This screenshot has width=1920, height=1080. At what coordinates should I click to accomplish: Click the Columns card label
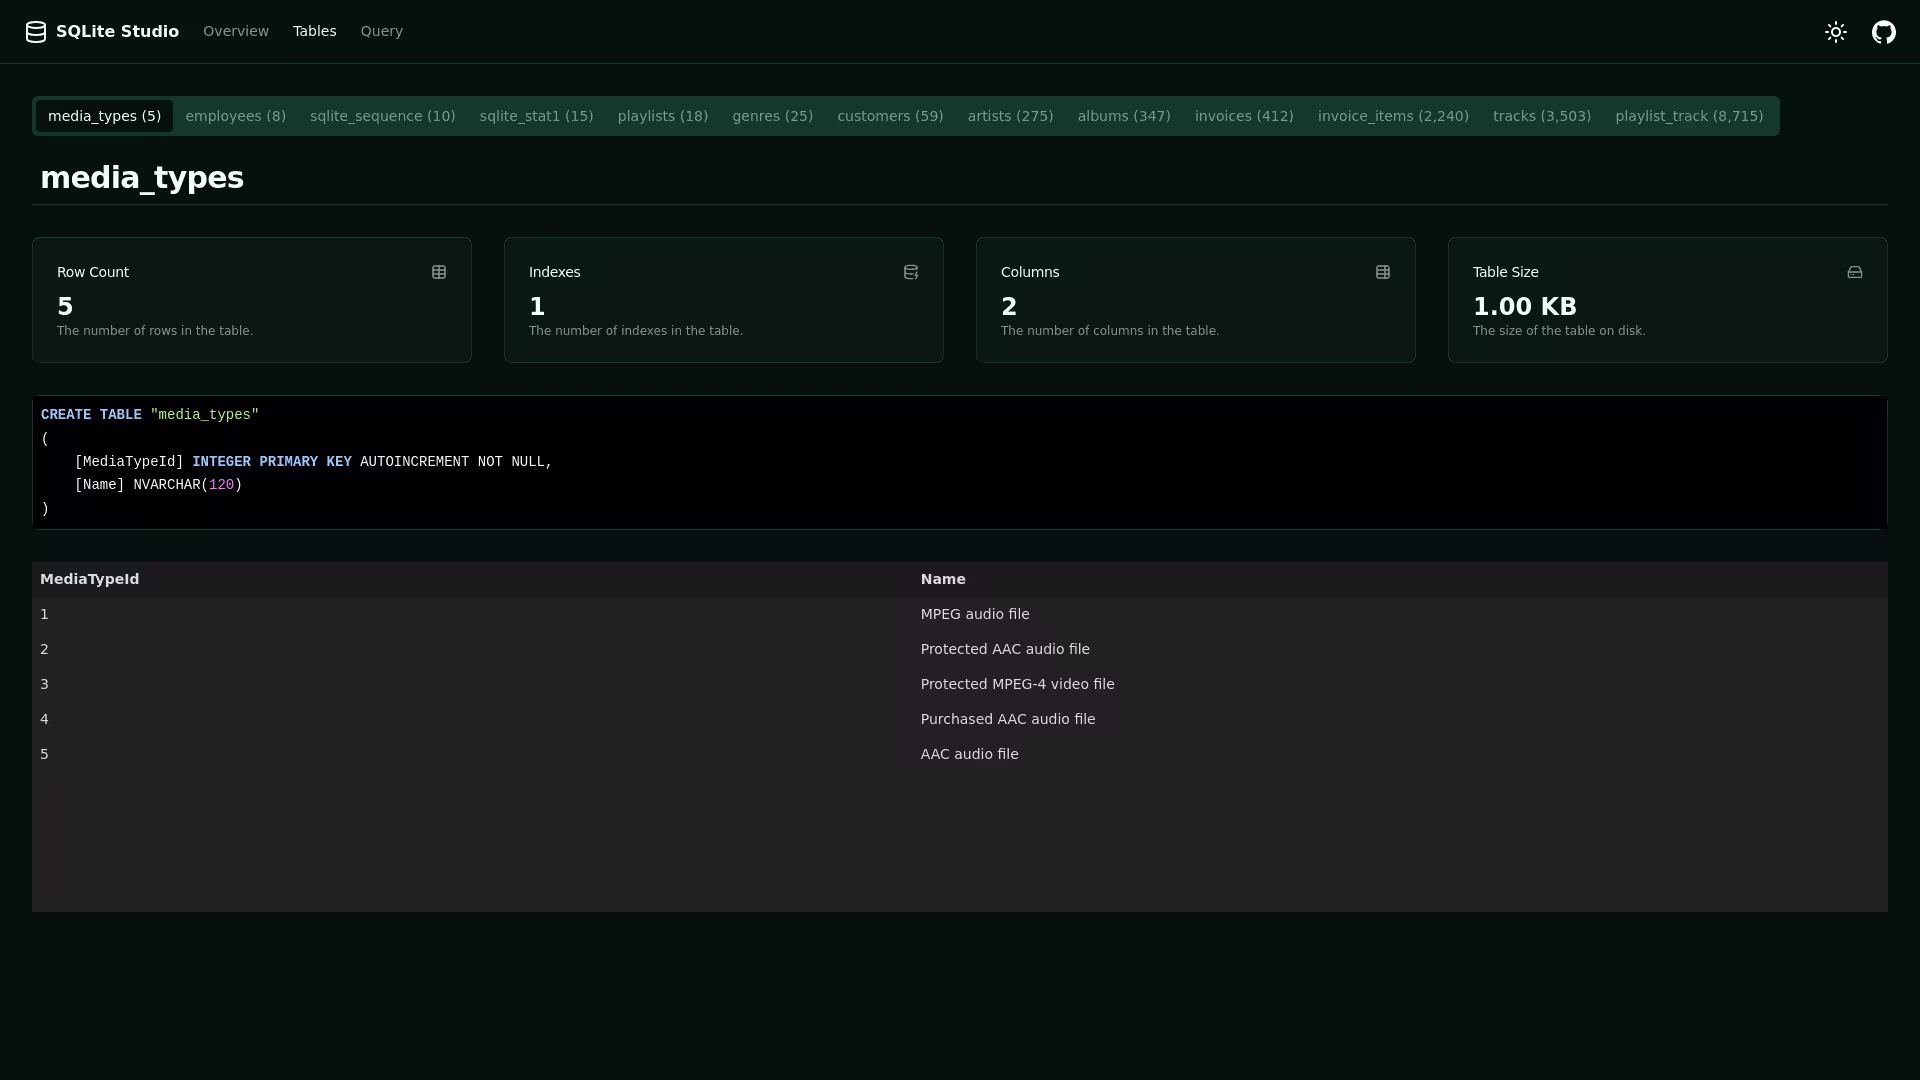[x=1030, y=272]
